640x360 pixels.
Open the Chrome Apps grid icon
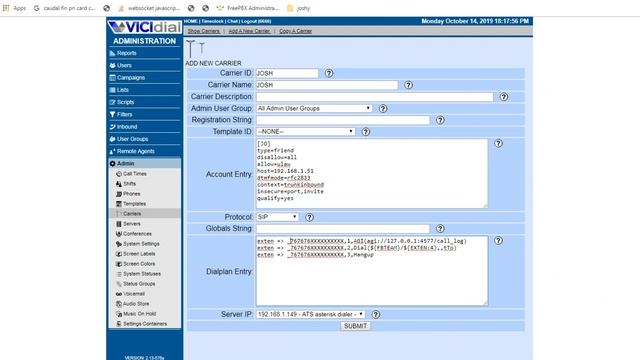[6, 8]
